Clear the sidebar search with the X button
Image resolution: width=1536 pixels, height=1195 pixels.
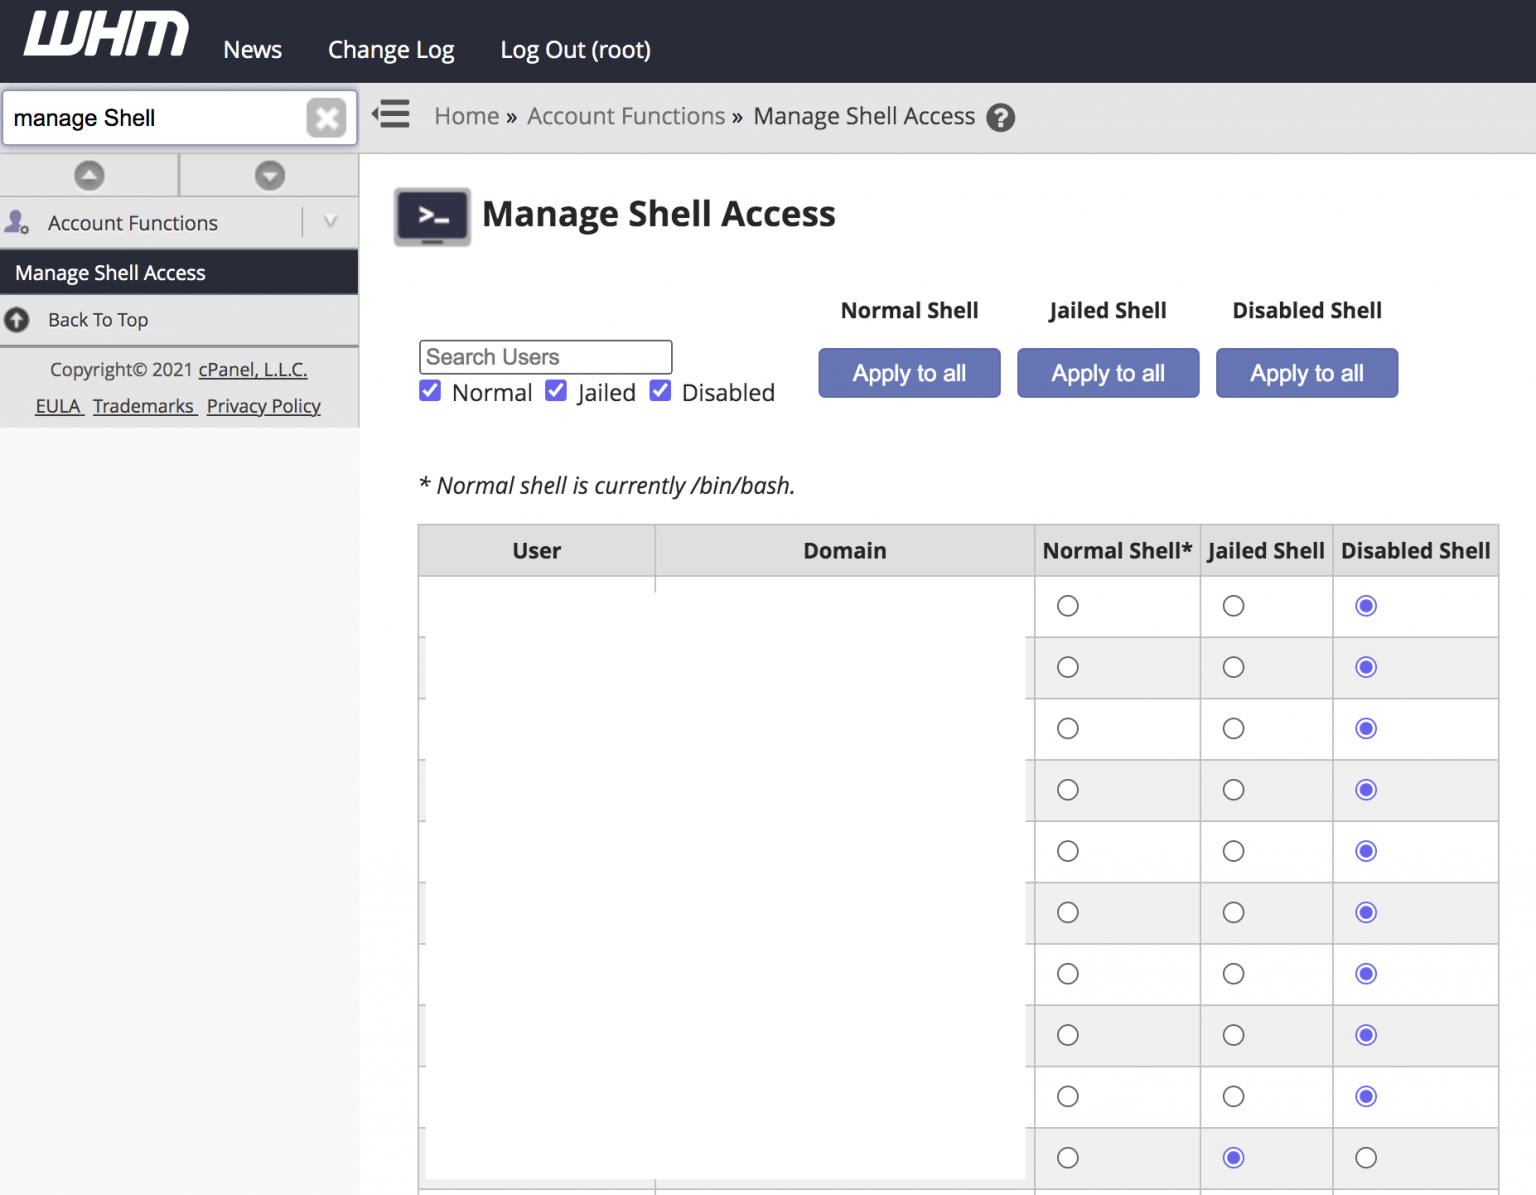[x=326, y=118]
